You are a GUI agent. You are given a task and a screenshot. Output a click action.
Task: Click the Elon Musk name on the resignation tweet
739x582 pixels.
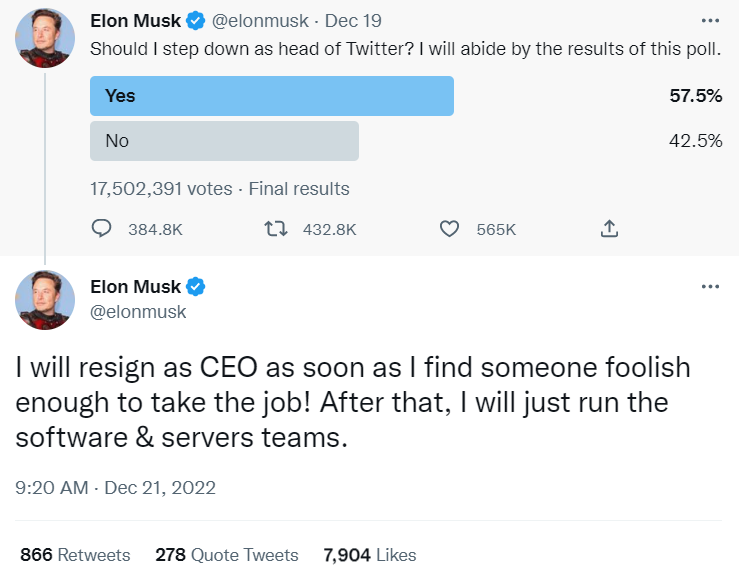136,288
